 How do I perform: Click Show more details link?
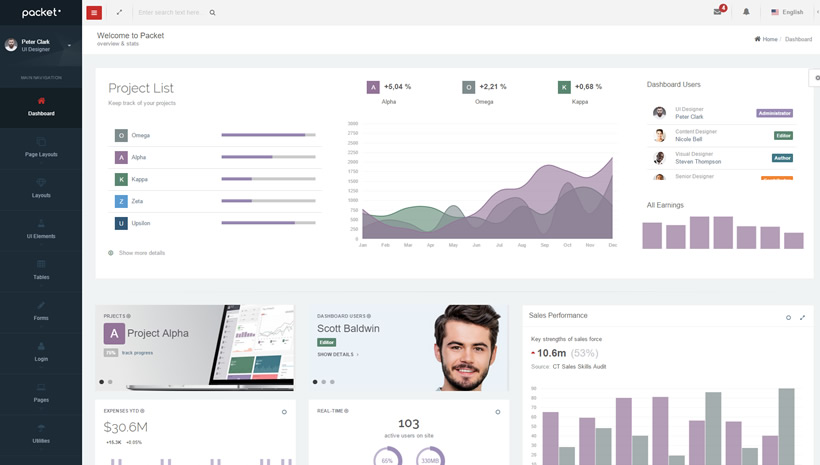pos(141,253)
